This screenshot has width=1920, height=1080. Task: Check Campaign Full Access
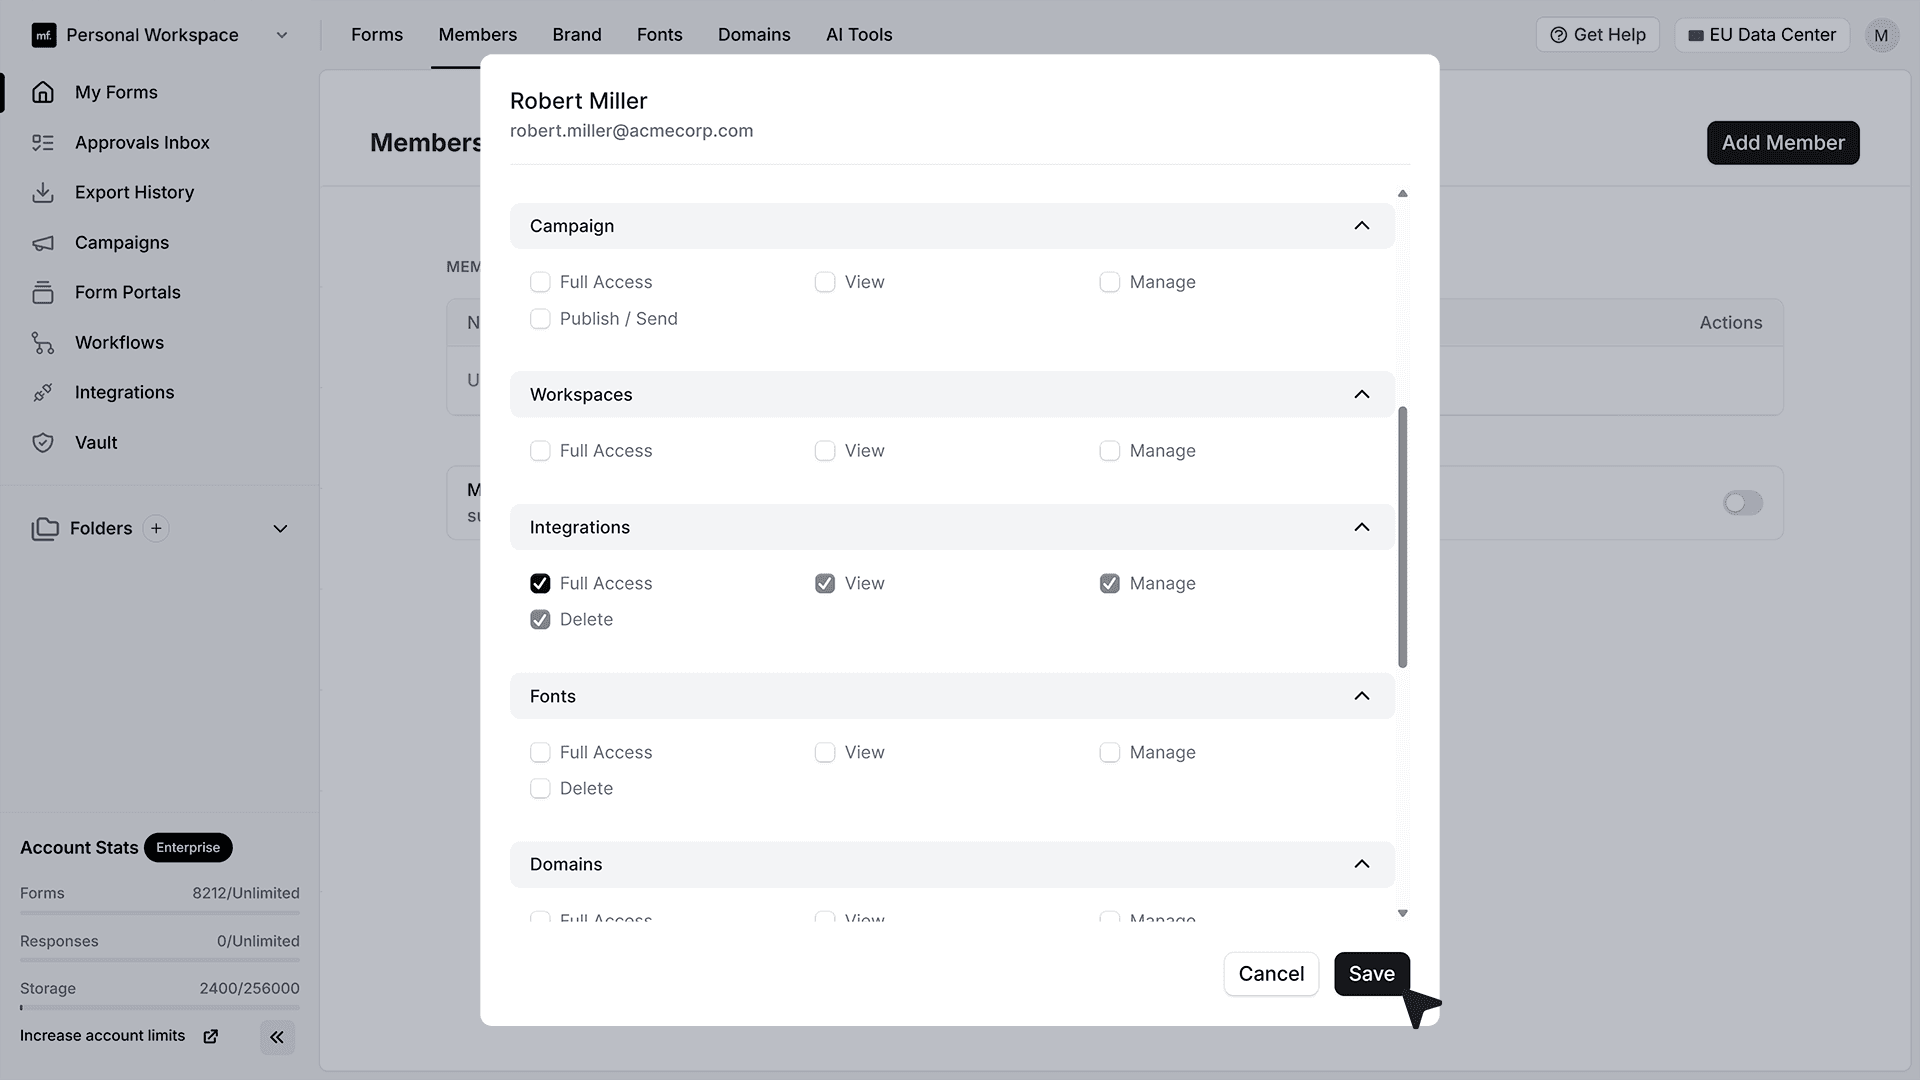click(x=540, y=282)
